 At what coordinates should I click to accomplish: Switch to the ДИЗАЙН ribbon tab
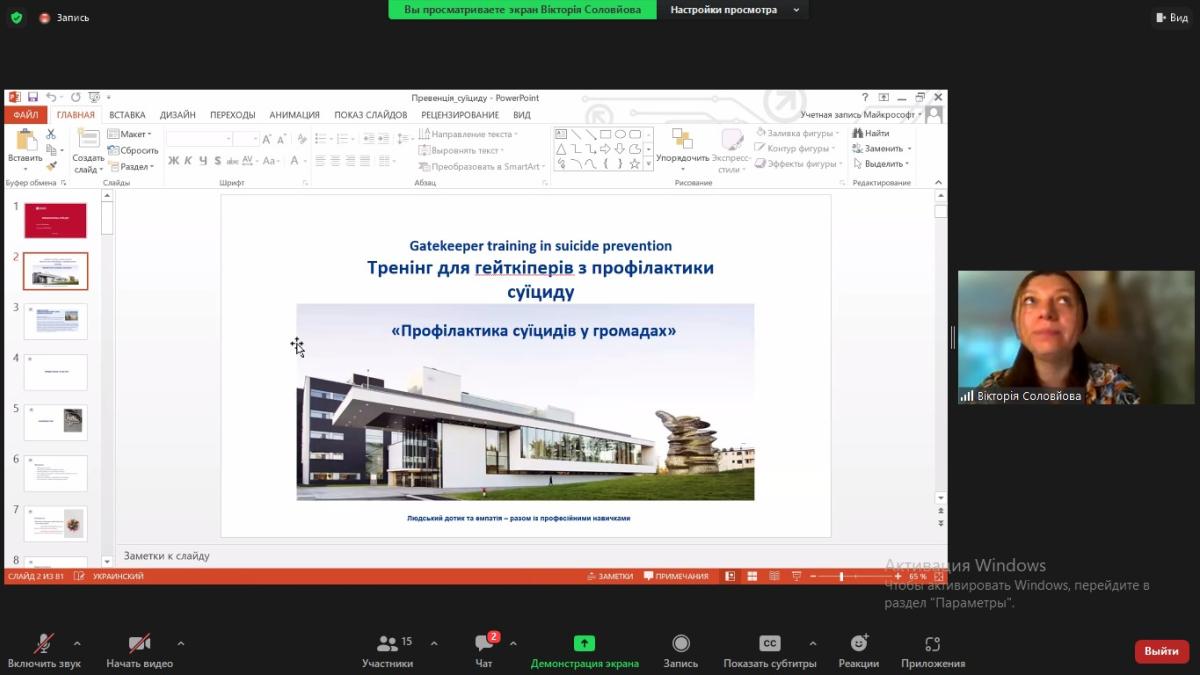[178, 115]
